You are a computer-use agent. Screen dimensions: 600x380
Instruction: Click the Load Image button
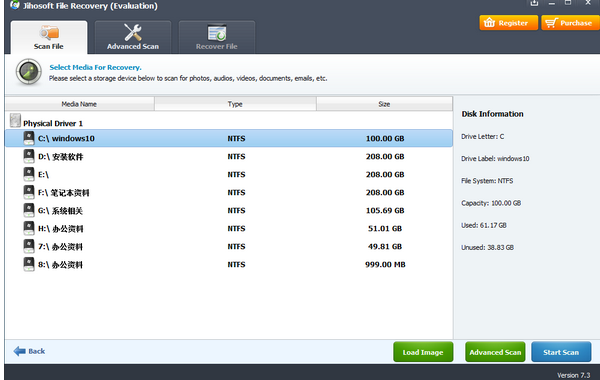coord(423,352)
